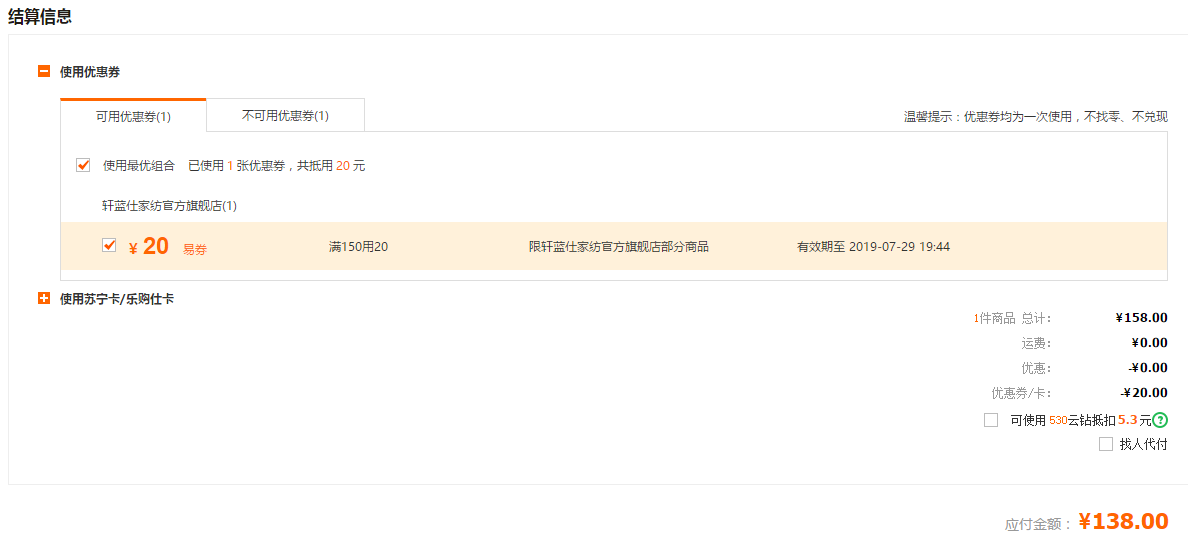Uncheck the ¥20 易券 coupon checkbox

pos(109,245)
